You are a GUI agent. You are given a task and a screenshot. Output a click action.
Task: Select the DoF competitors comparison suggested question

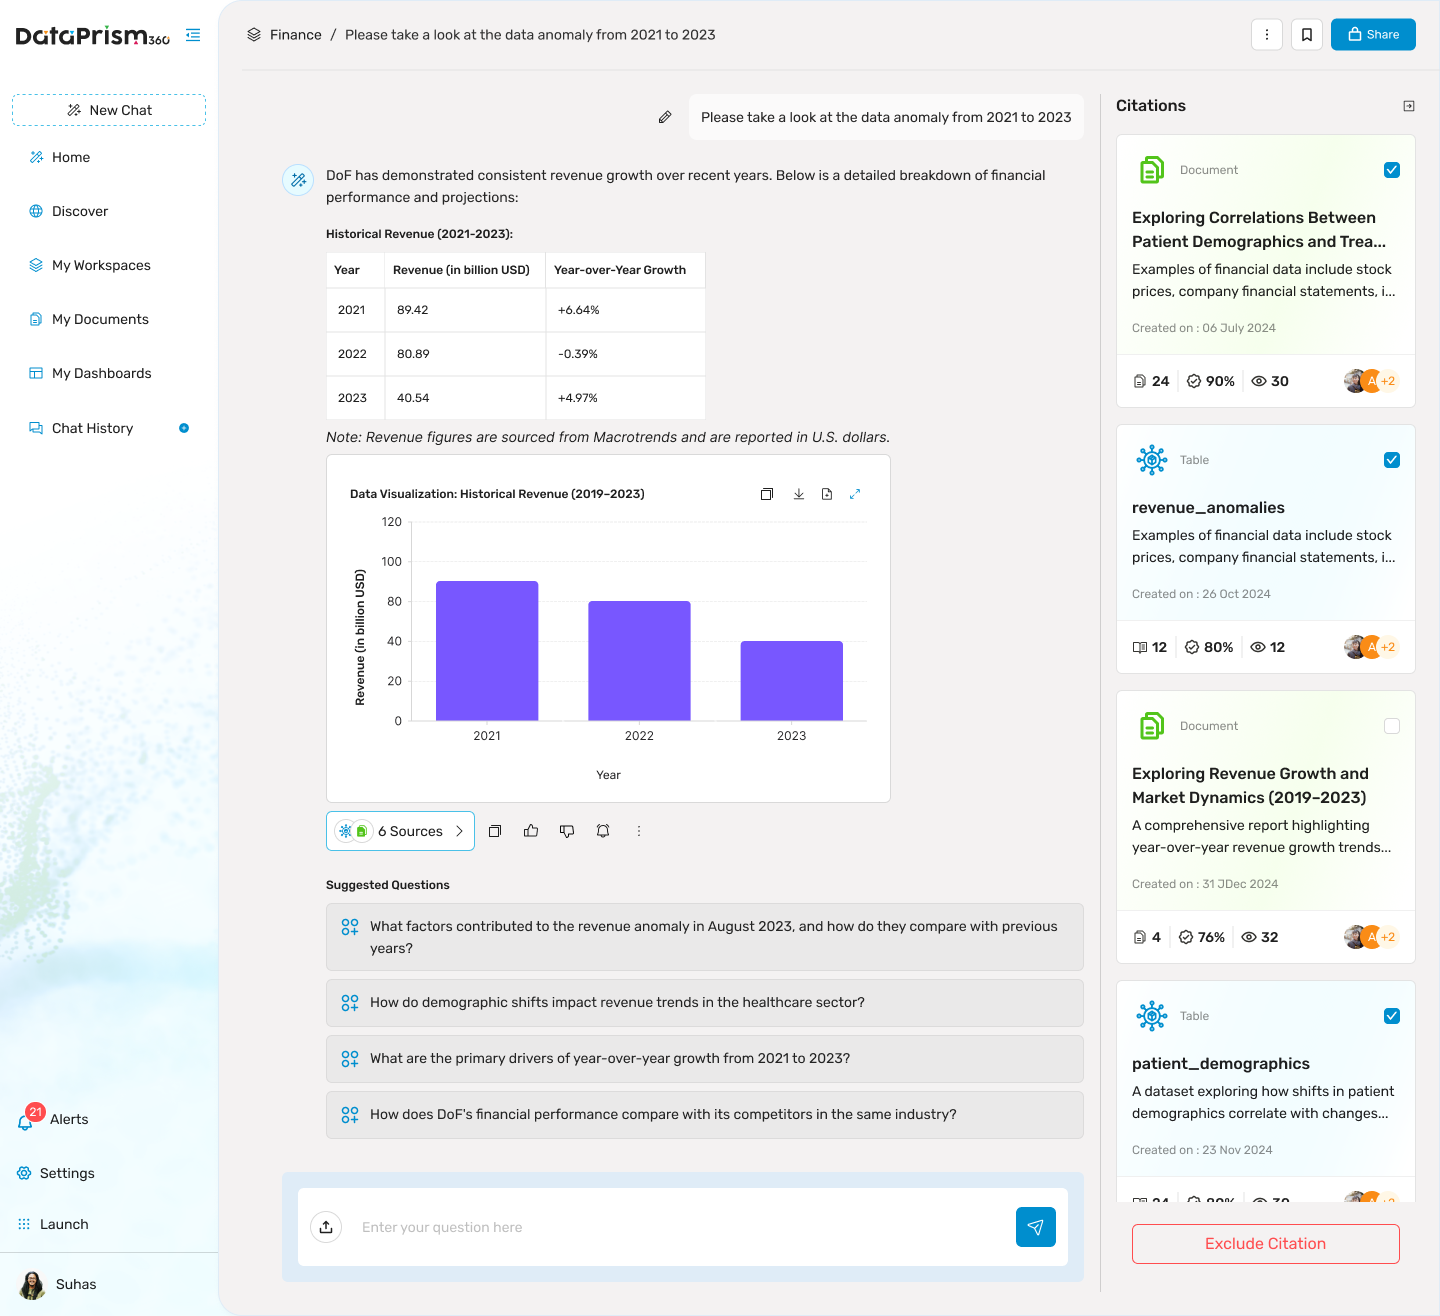pyautogui.click(x=705, y=1115)
